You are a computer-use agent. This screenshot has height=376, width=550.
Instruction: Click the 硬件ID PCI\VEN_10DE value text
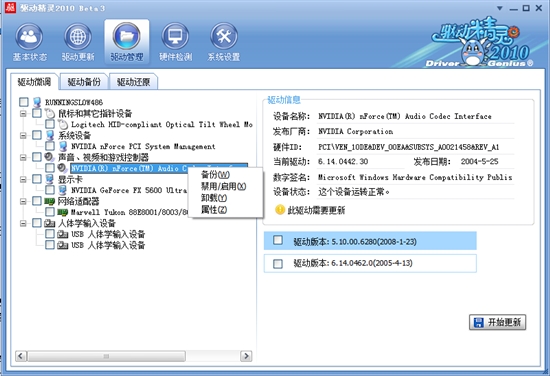[x=408, y=147]
